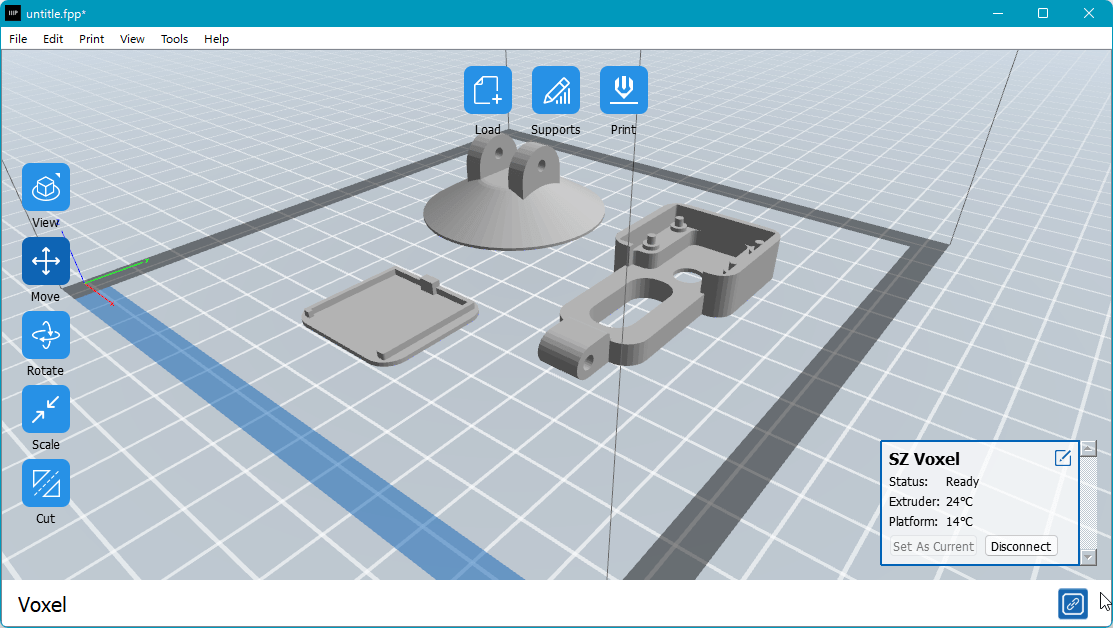Click printer list scrollbar up arrow
This screenshot has height=628, width=1113.
1088,449
